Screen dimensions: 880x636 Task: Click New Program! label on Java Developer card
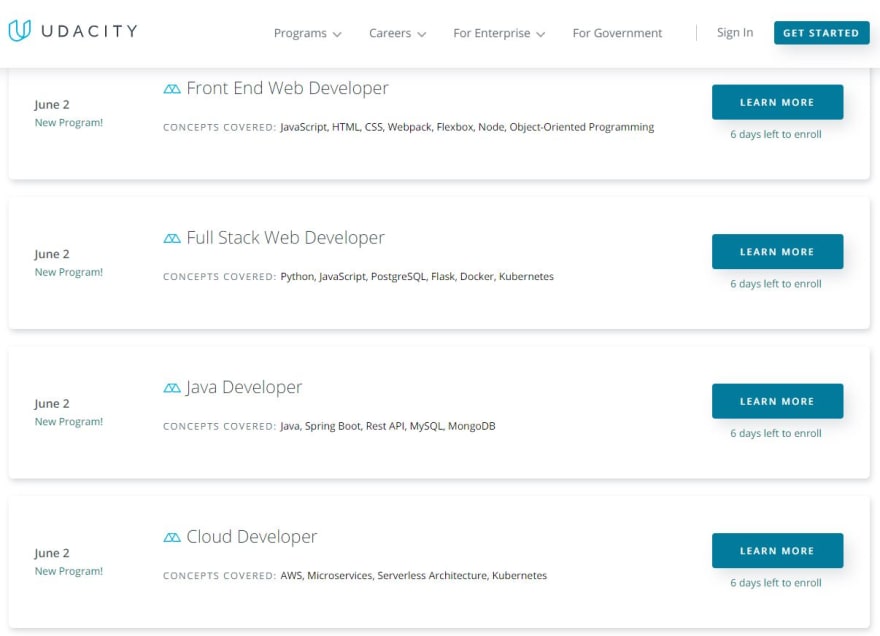coord(69,422)
